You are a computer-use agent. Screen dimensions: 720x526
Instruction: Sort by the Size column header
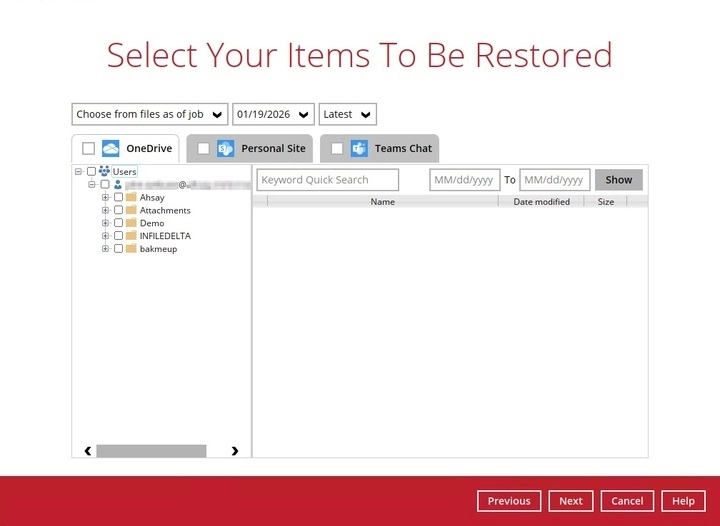pyautogui.click(x=606, y=201)
